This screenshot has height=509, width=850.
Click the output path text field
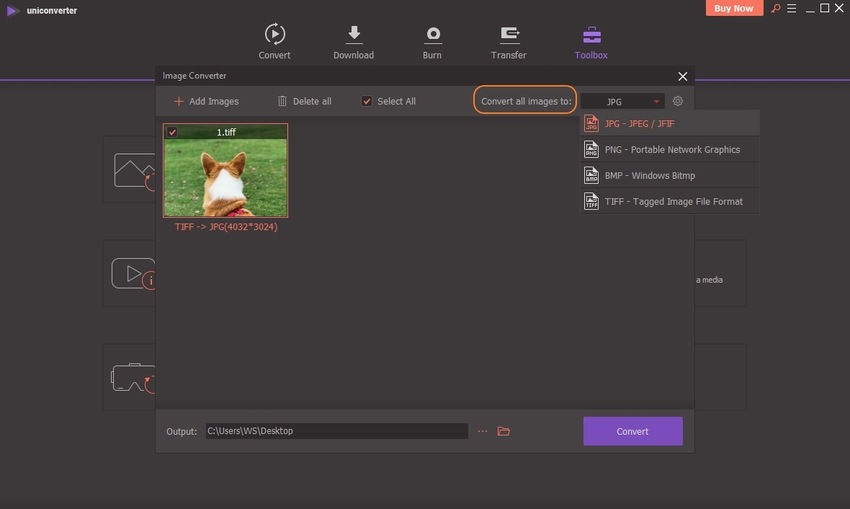tap(336, 431)
